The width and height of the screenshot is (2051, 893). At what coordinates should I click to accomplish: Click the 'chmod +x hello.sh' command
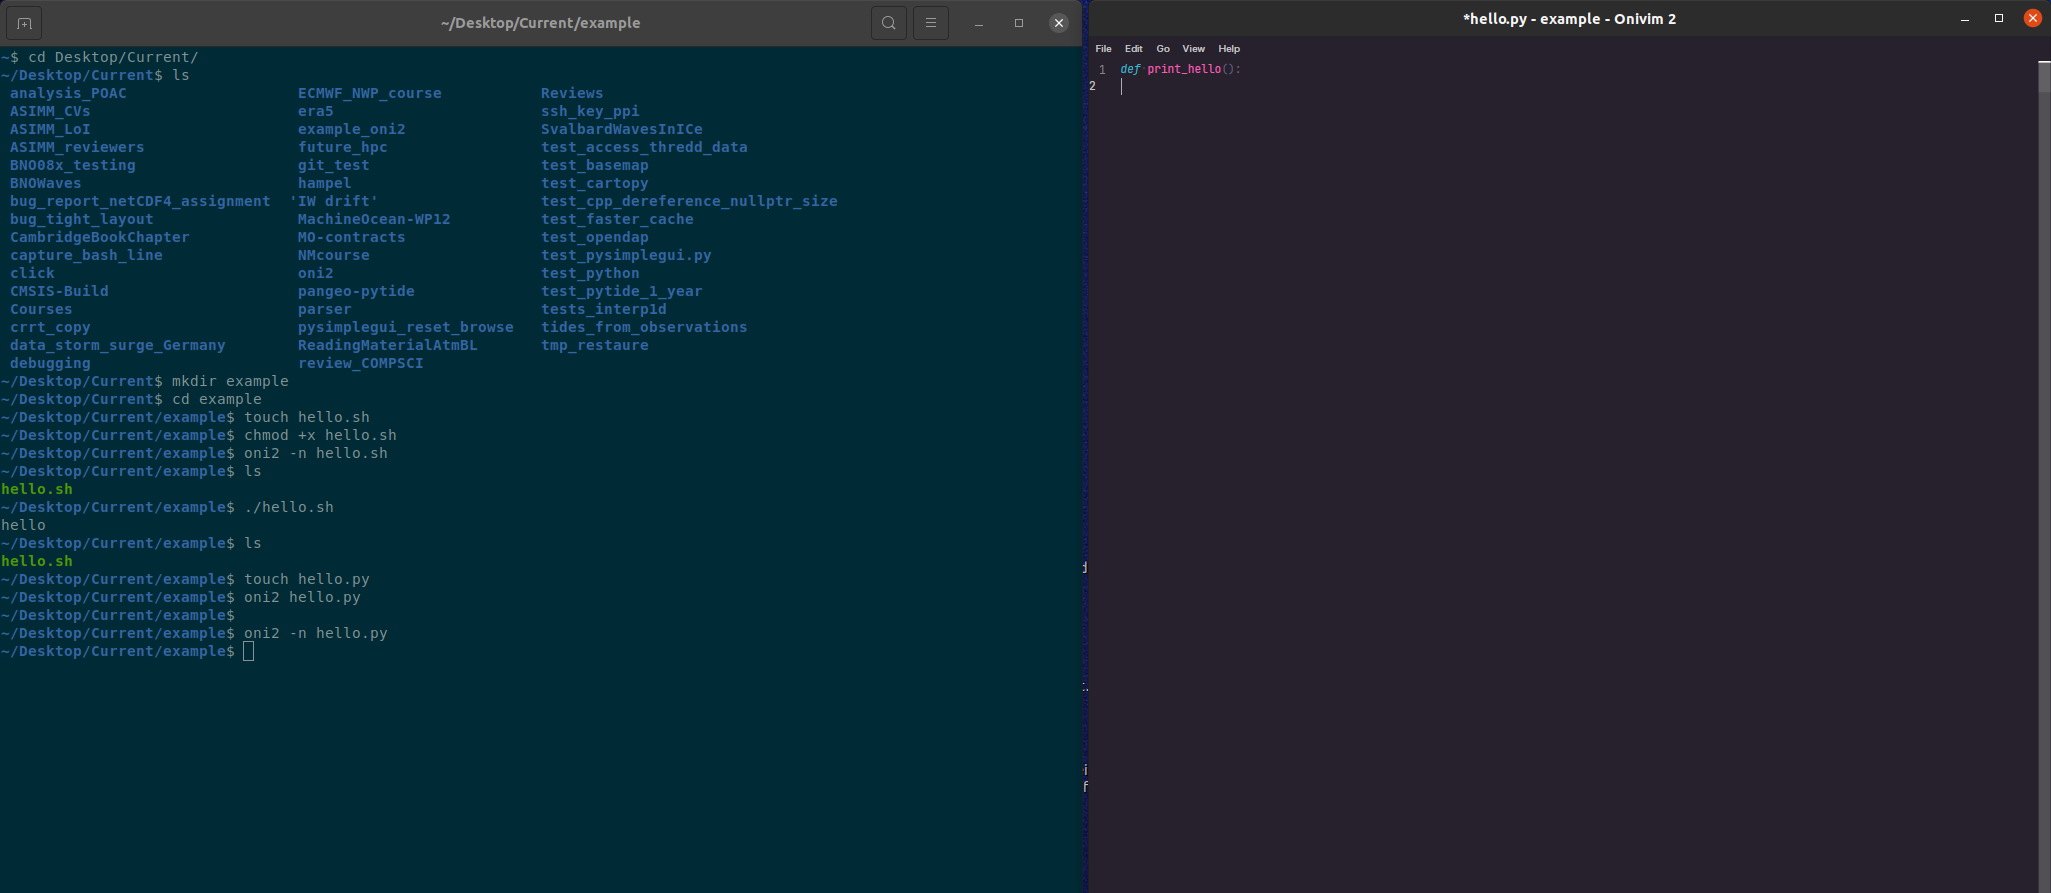(x=320, y=435)
